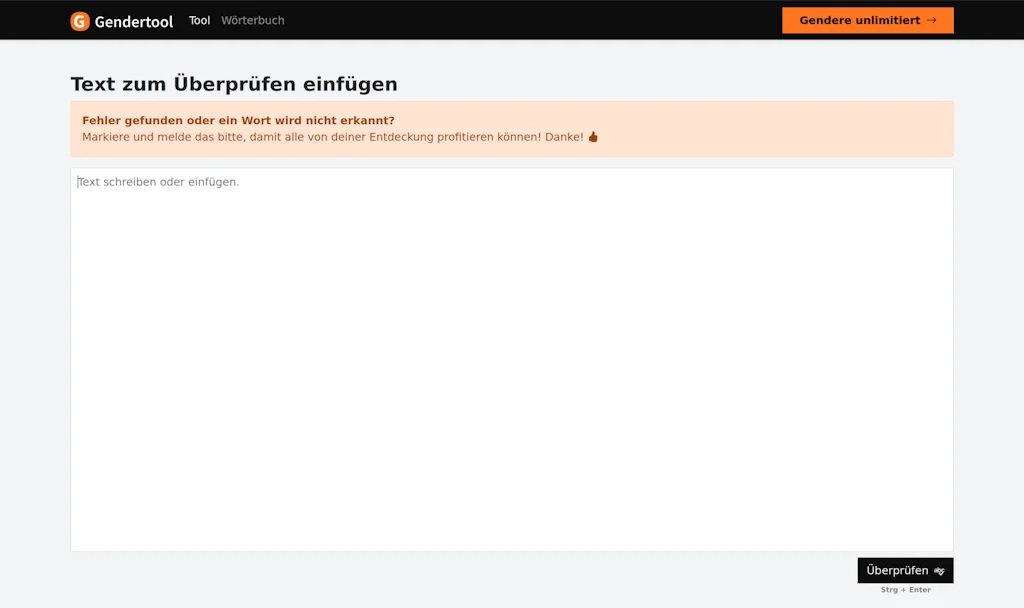Viewport: 1024px width, 608px height.
Task: Click the bold error-report question in the banner
Action: click(x=237, y=119)
